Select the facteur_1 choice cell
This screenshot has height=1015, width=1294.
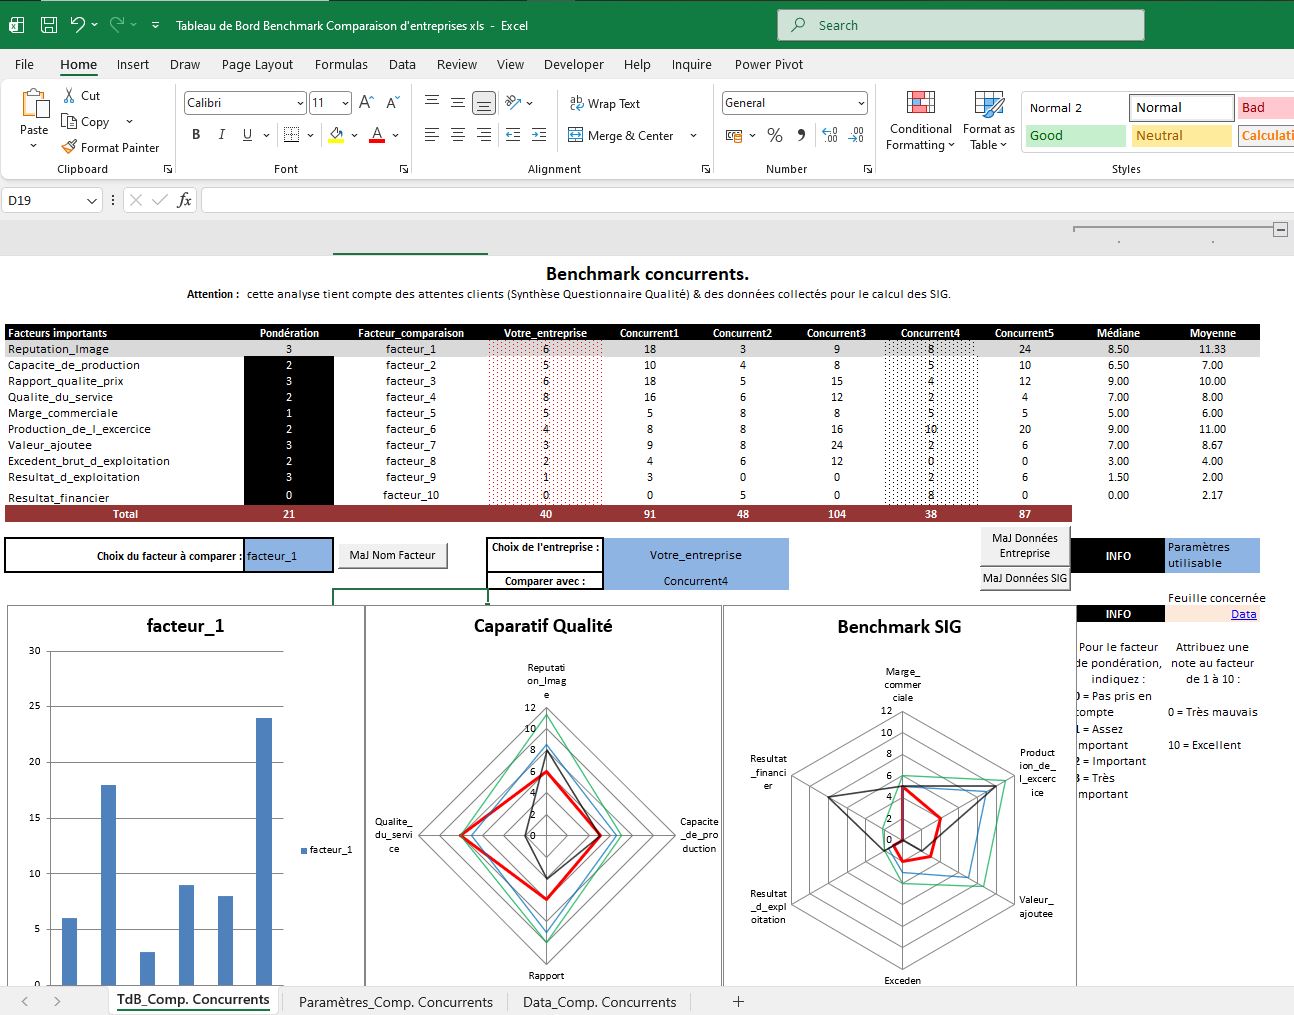[x=288, y=555]
